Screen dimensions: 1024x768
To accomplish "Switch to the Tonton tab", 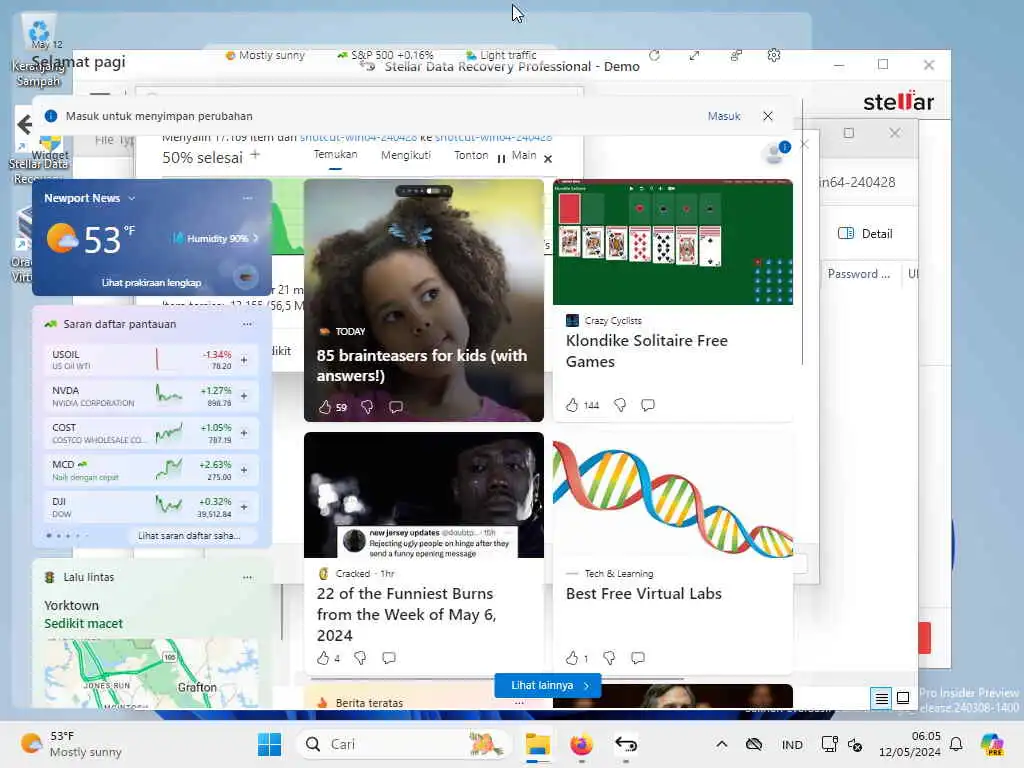I will [x=471, y=155].
